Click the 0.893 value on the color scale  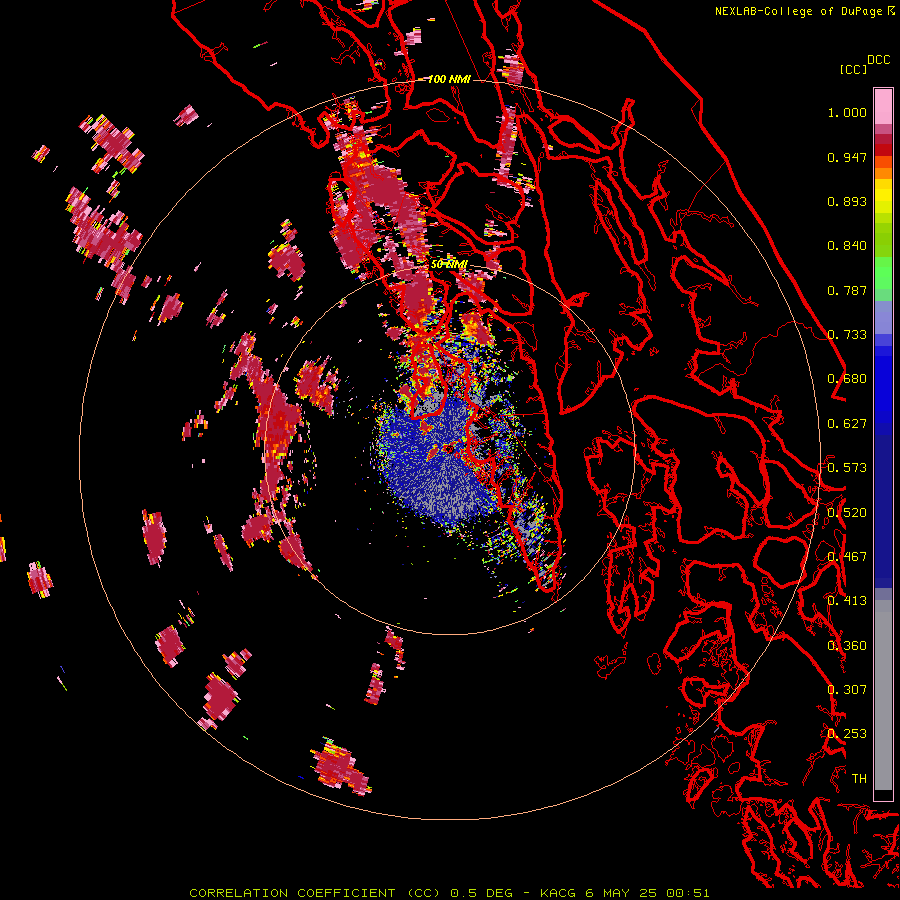847,201
